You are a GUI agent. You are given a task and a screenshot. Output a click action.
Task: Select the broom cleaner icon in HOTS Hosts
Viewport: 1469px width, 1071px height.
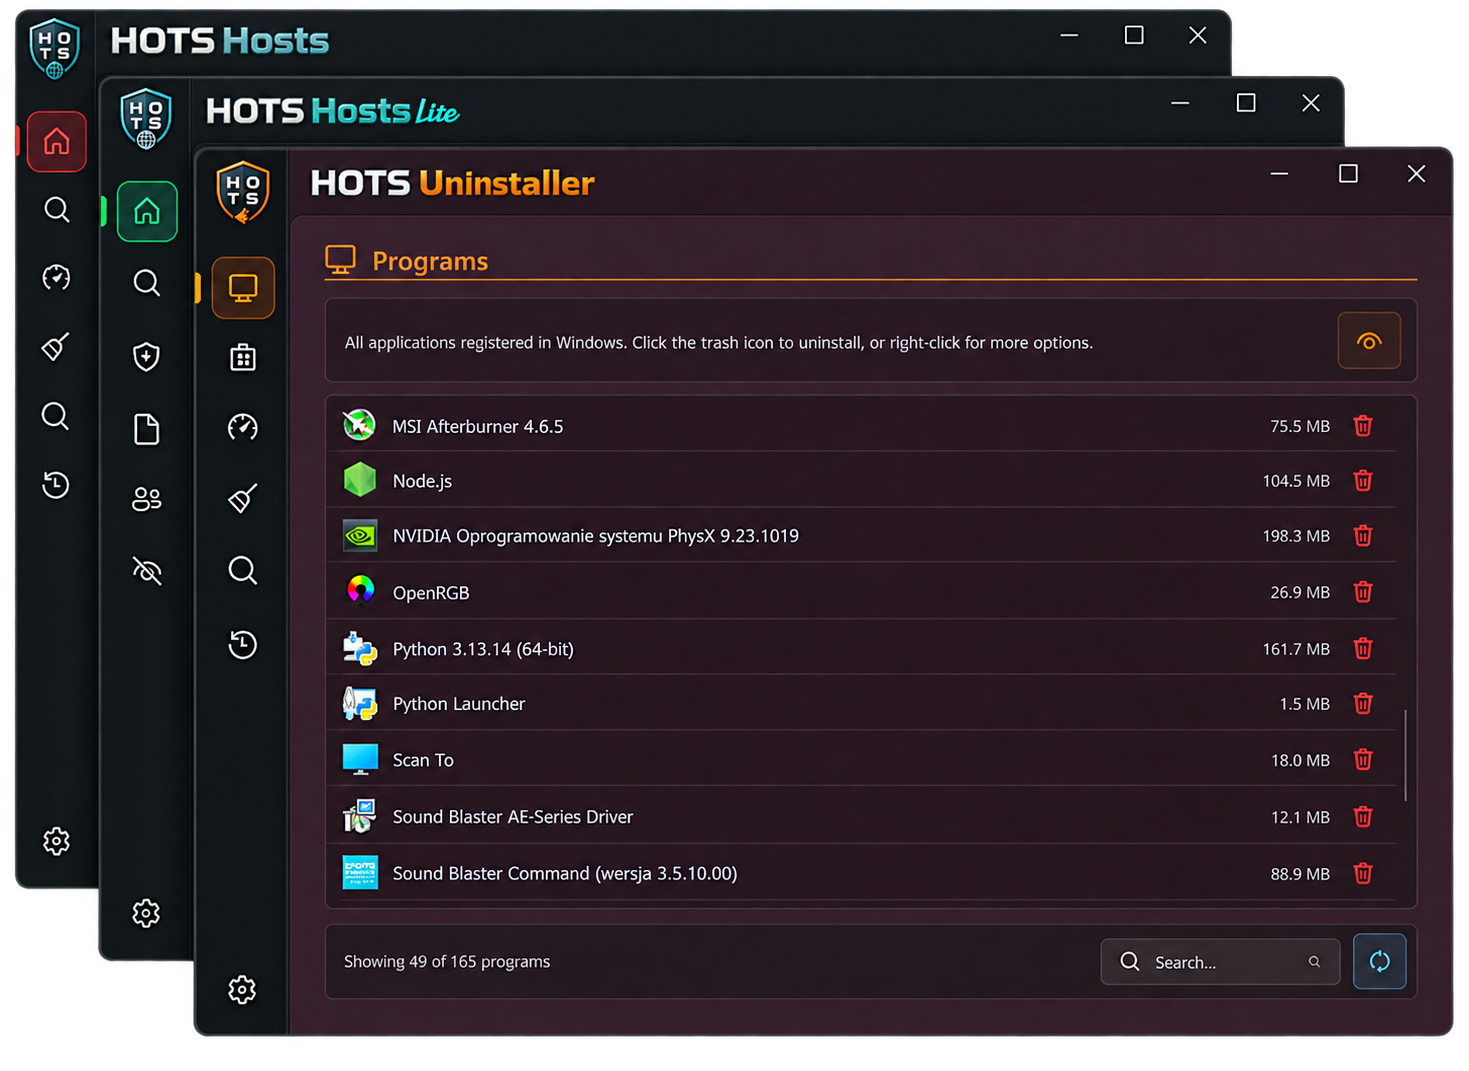tap(57, 346)
